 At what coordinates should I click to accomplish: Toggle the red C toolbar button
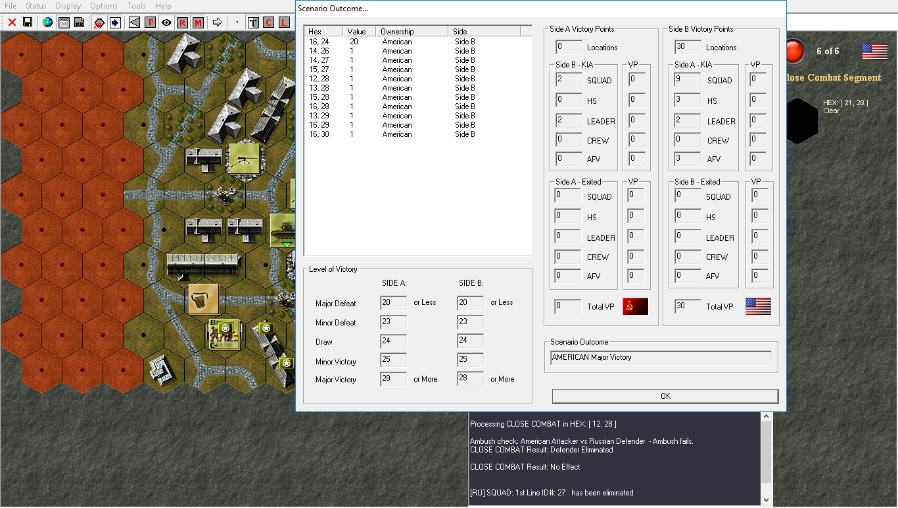[269, 22]
